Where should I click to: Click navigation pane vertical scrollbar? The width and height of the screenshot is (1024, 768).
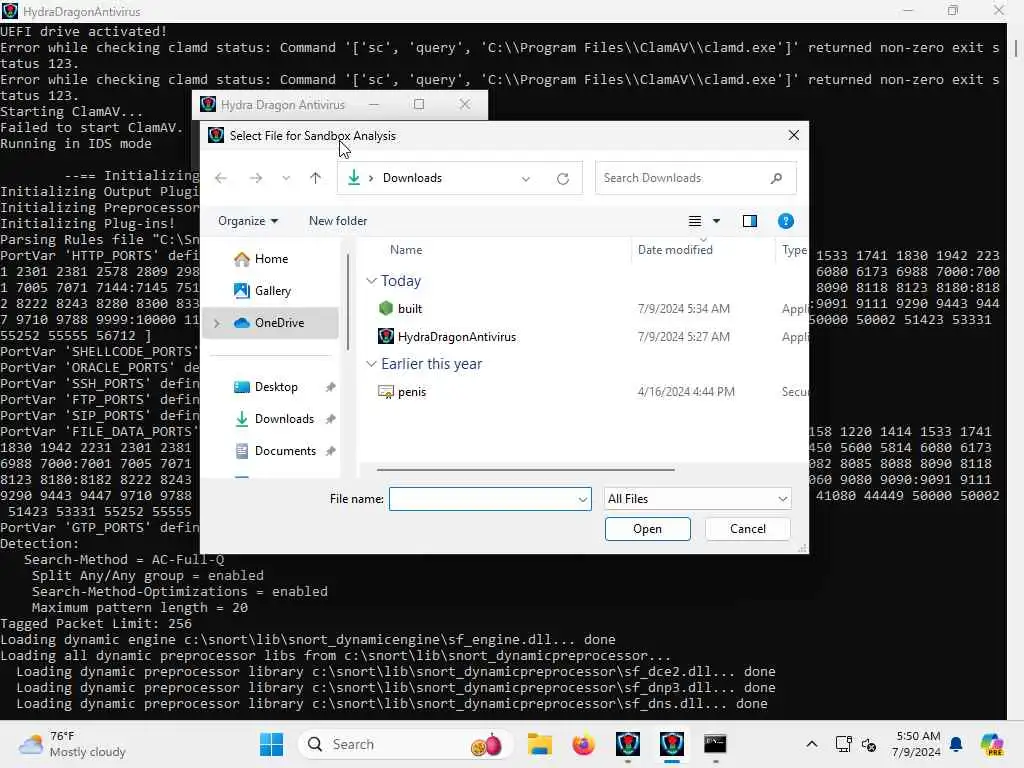tap(348, 300)
